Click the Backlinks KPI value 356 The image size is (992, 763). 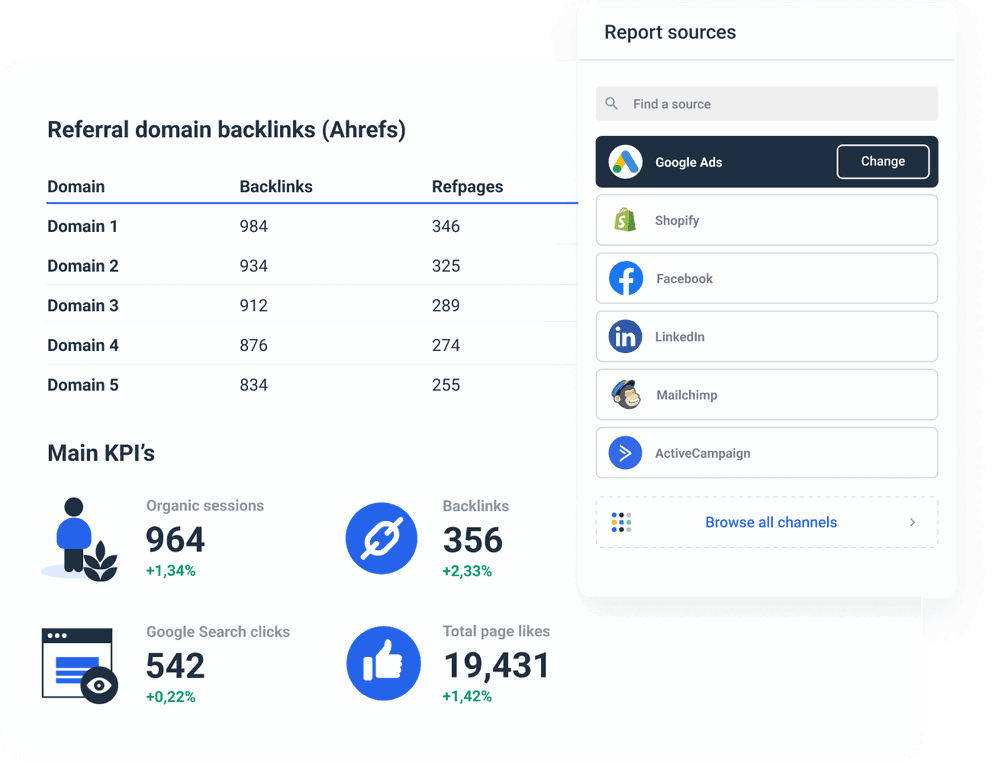point(473,540)
